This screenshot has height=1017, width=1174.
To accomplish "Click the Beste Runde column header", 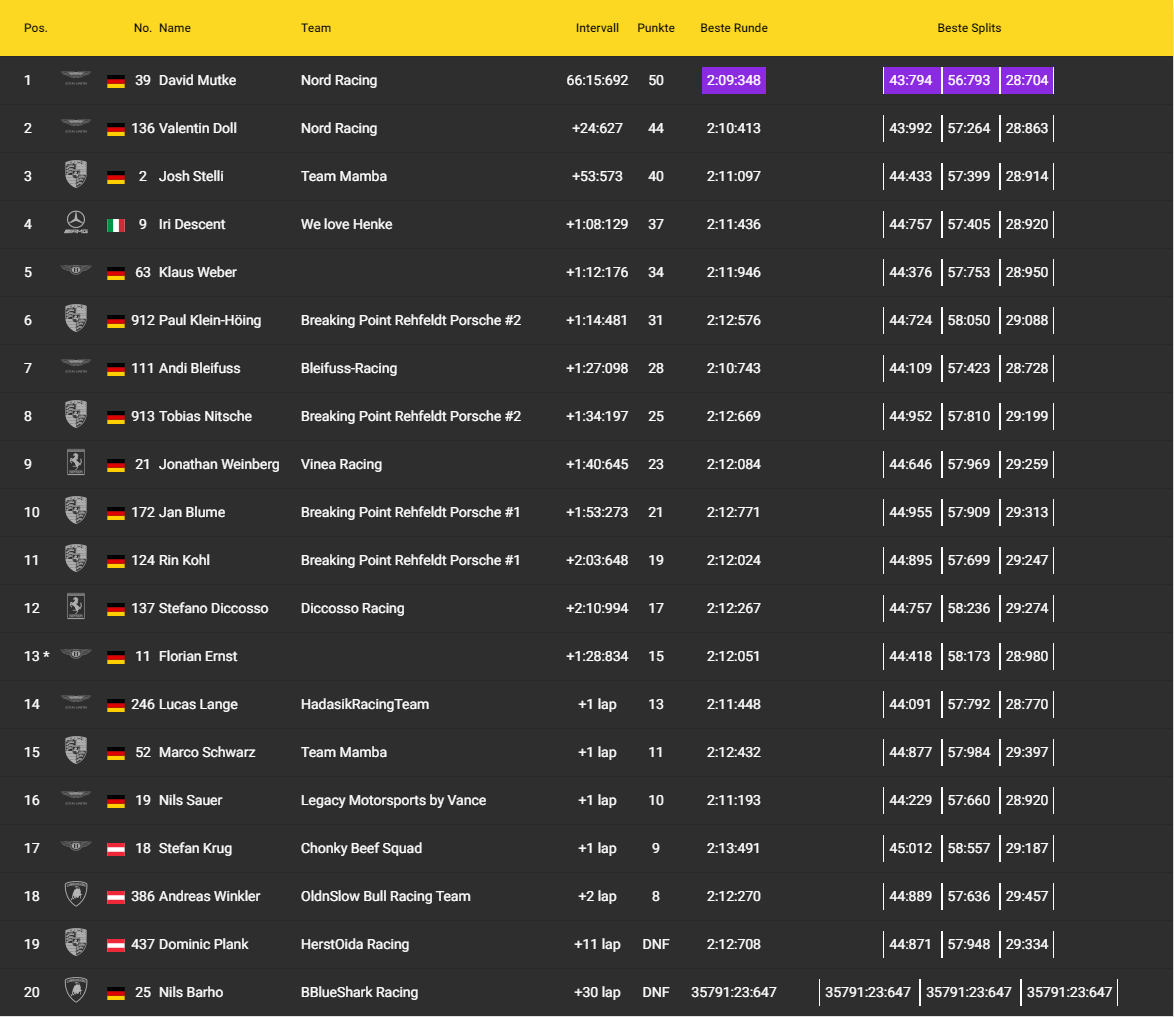I will pyautogui.click(x=734, y=28).
